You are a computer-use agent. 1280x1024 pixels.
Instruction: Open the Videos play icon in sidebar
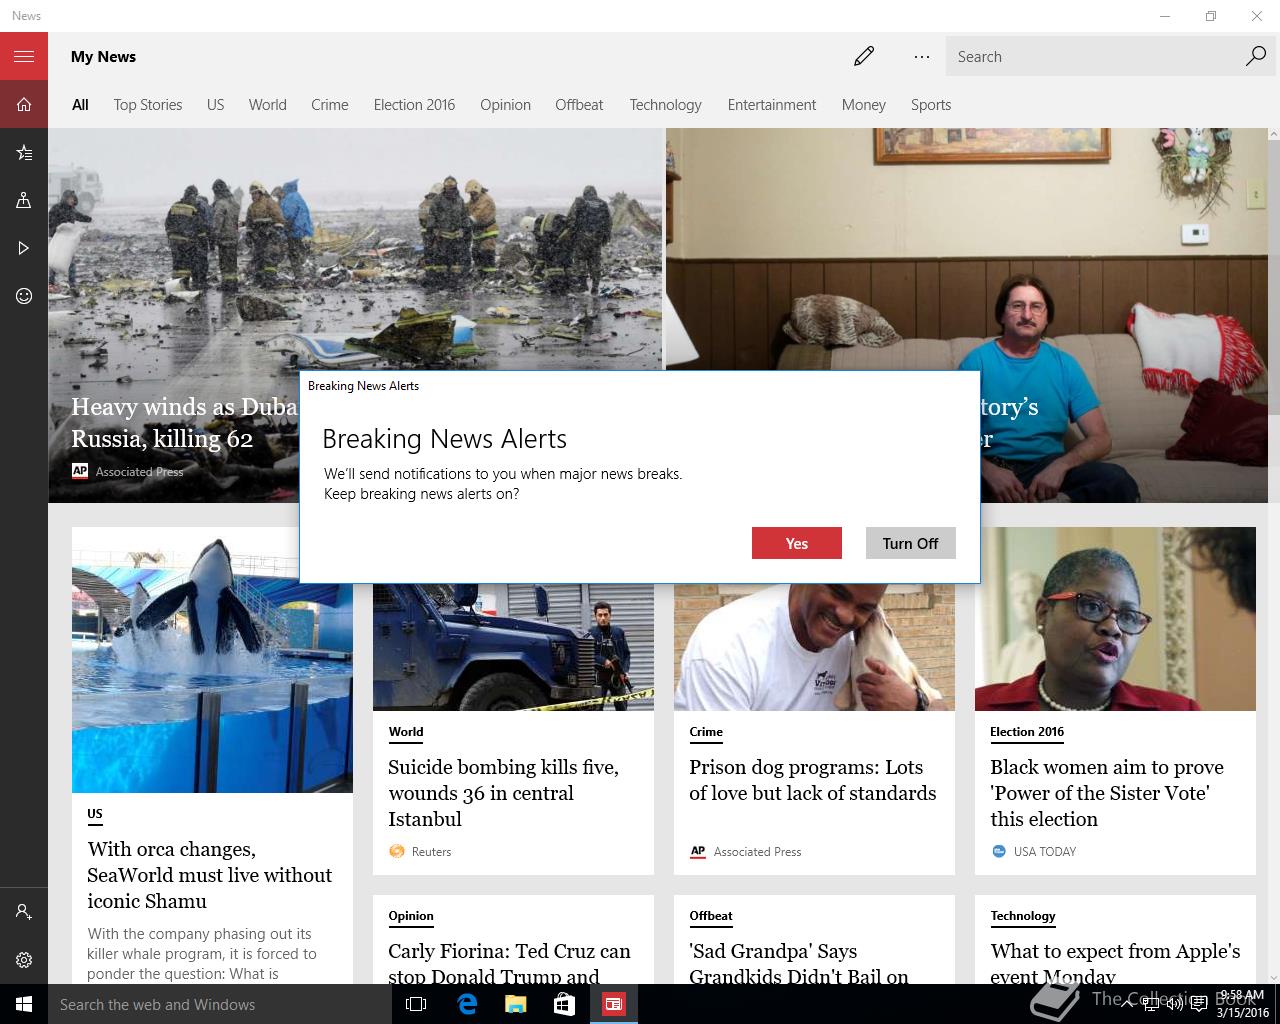[24, 248]
